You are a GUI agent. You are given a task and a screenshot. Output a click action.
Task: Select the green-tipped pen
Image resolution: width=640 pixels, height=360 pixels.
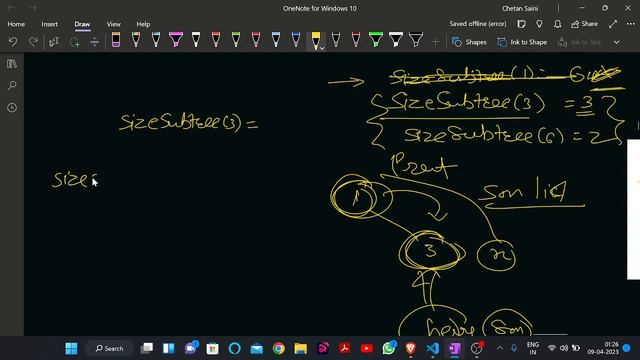[x=236, y=40]
